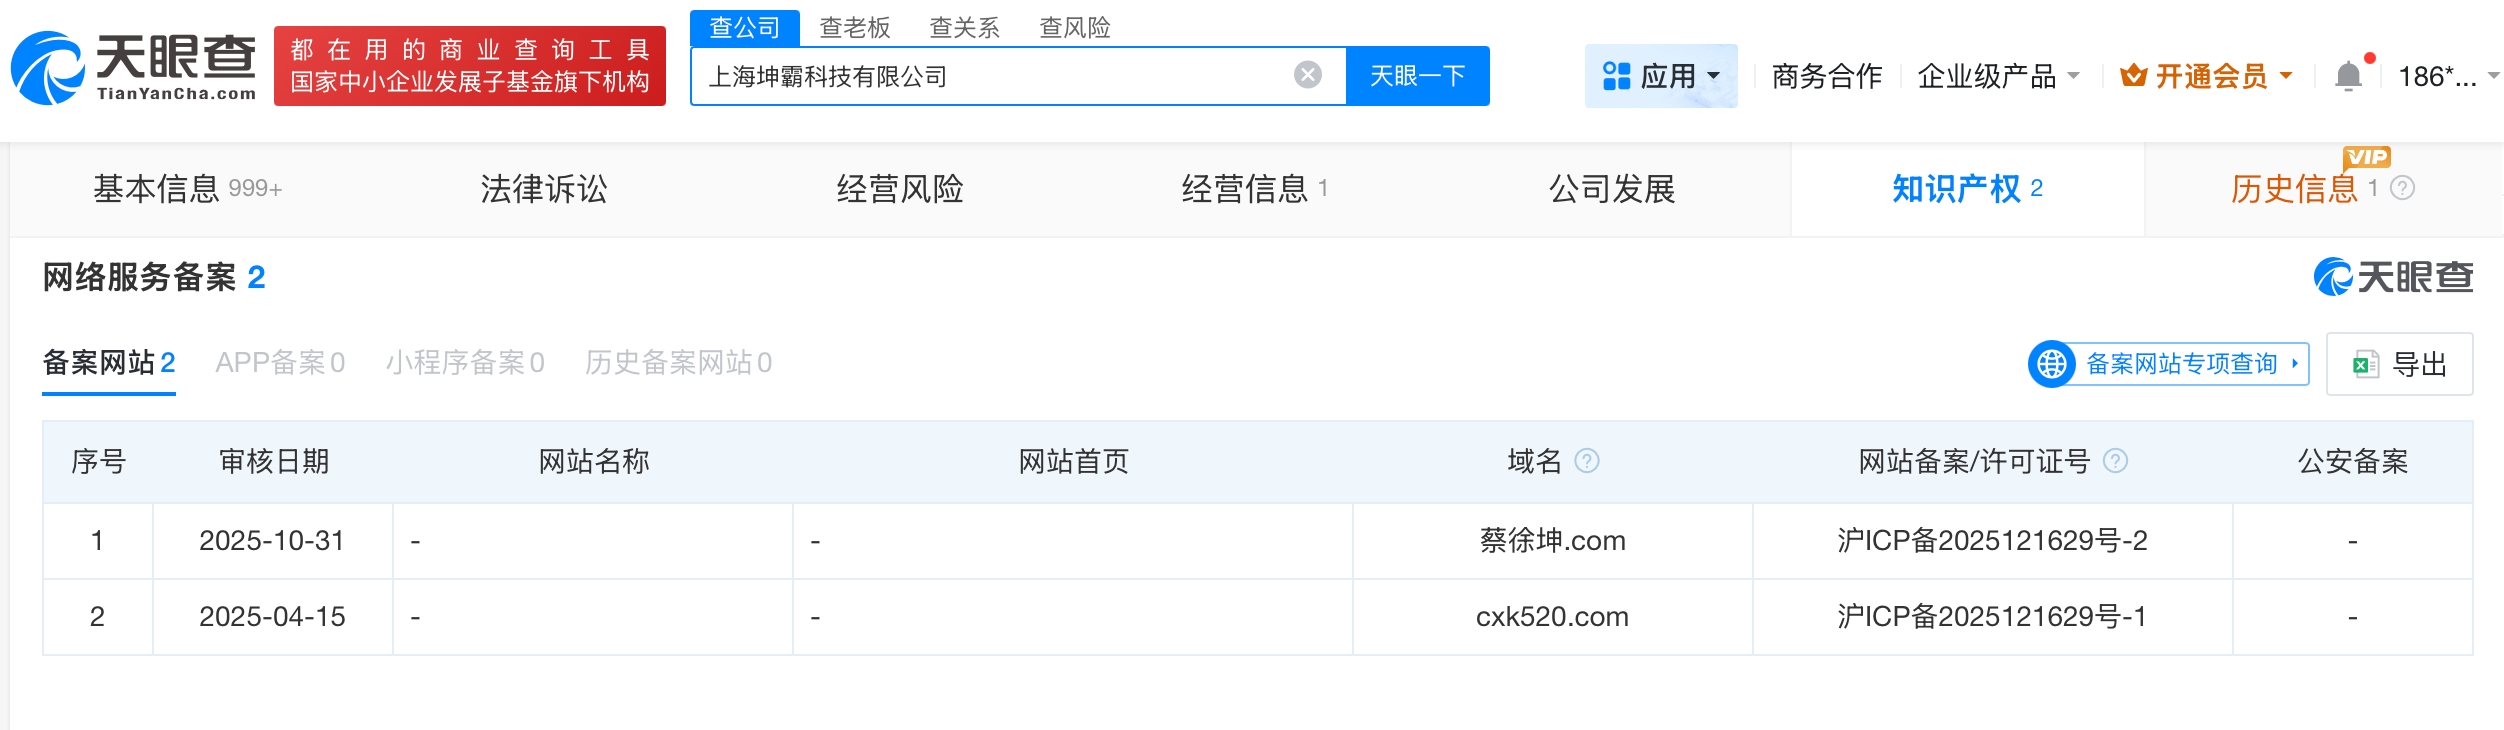Expand the 应用 dropdown

click(x=1661, y=76)
